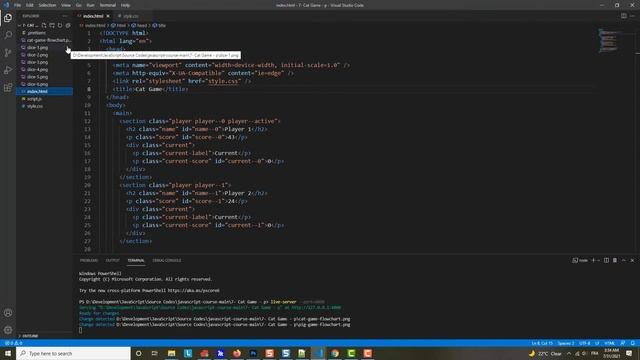Image resolution: width=640 pixels, height=360 pixels.
Task: Click Split Terminal icon
Action: [607, 260]
